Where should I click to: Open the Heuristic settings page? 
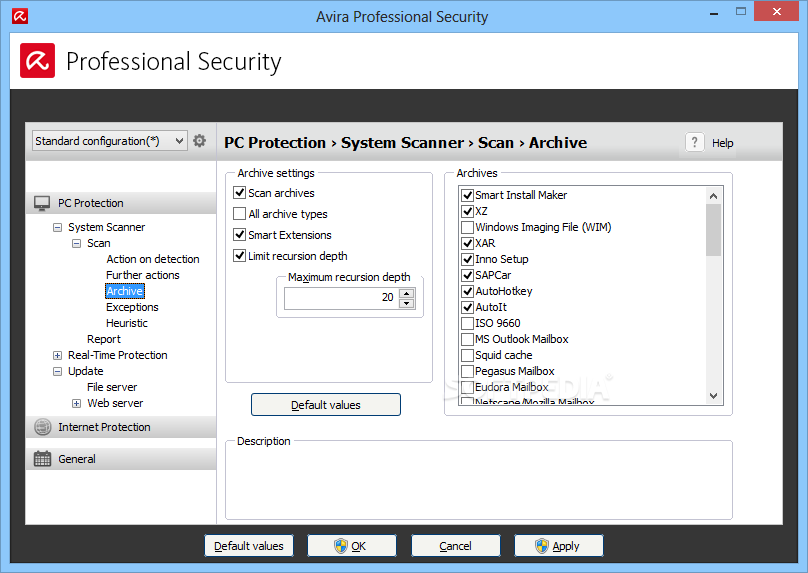pyautogui.click(x=127, y=323)
